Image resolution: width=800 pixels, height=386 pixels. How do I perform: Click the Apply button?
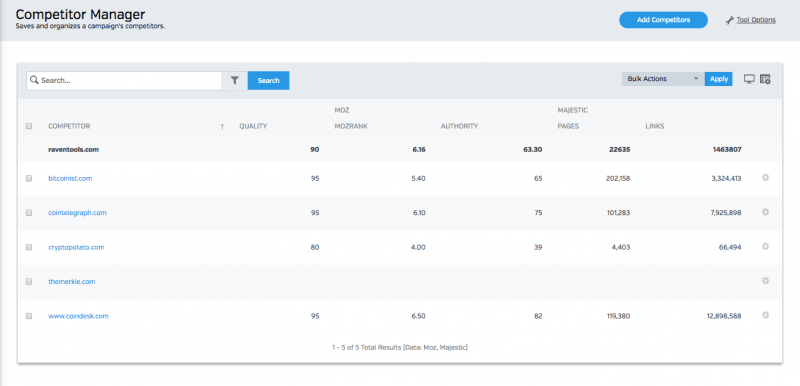(x=719, y=79)
